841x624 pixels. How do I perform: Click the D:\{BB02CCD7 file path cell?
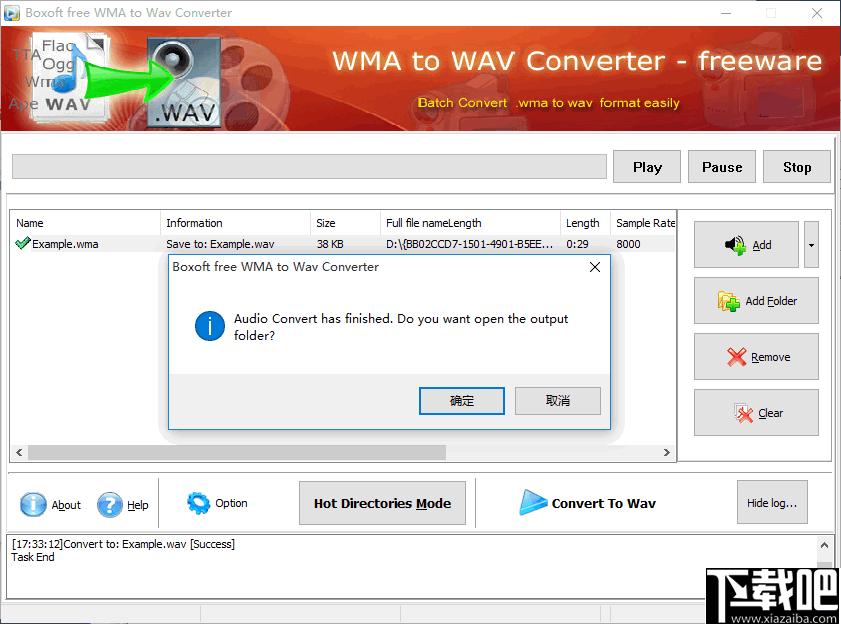tap(469, 244)
